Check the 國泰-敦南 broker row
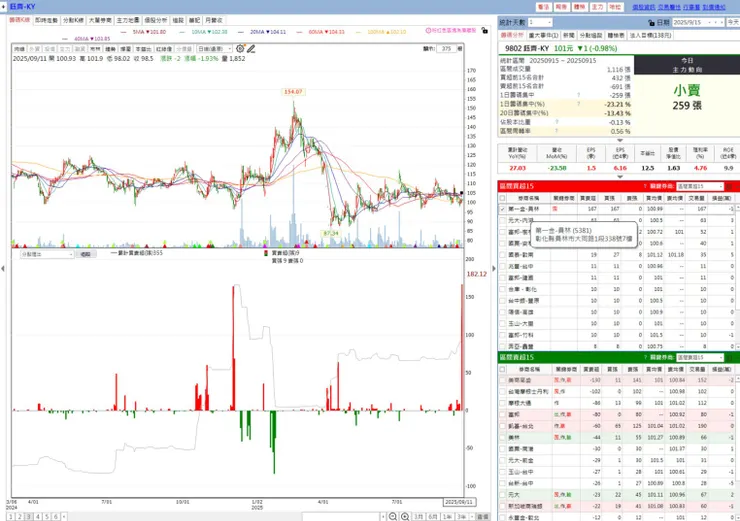 pos(503,255)
